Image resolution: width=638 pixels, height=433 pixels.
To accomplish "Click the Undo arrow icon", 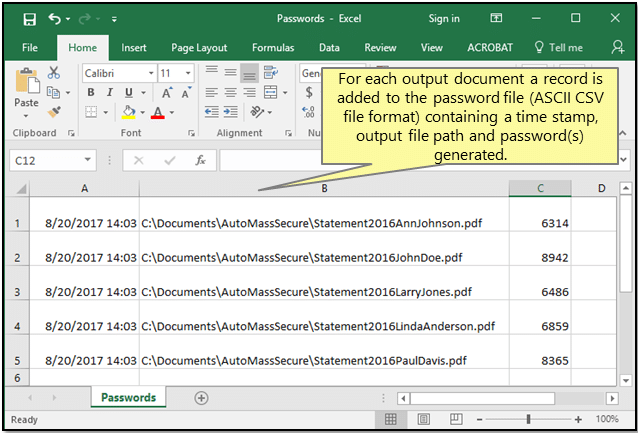I will coord(55,19).
